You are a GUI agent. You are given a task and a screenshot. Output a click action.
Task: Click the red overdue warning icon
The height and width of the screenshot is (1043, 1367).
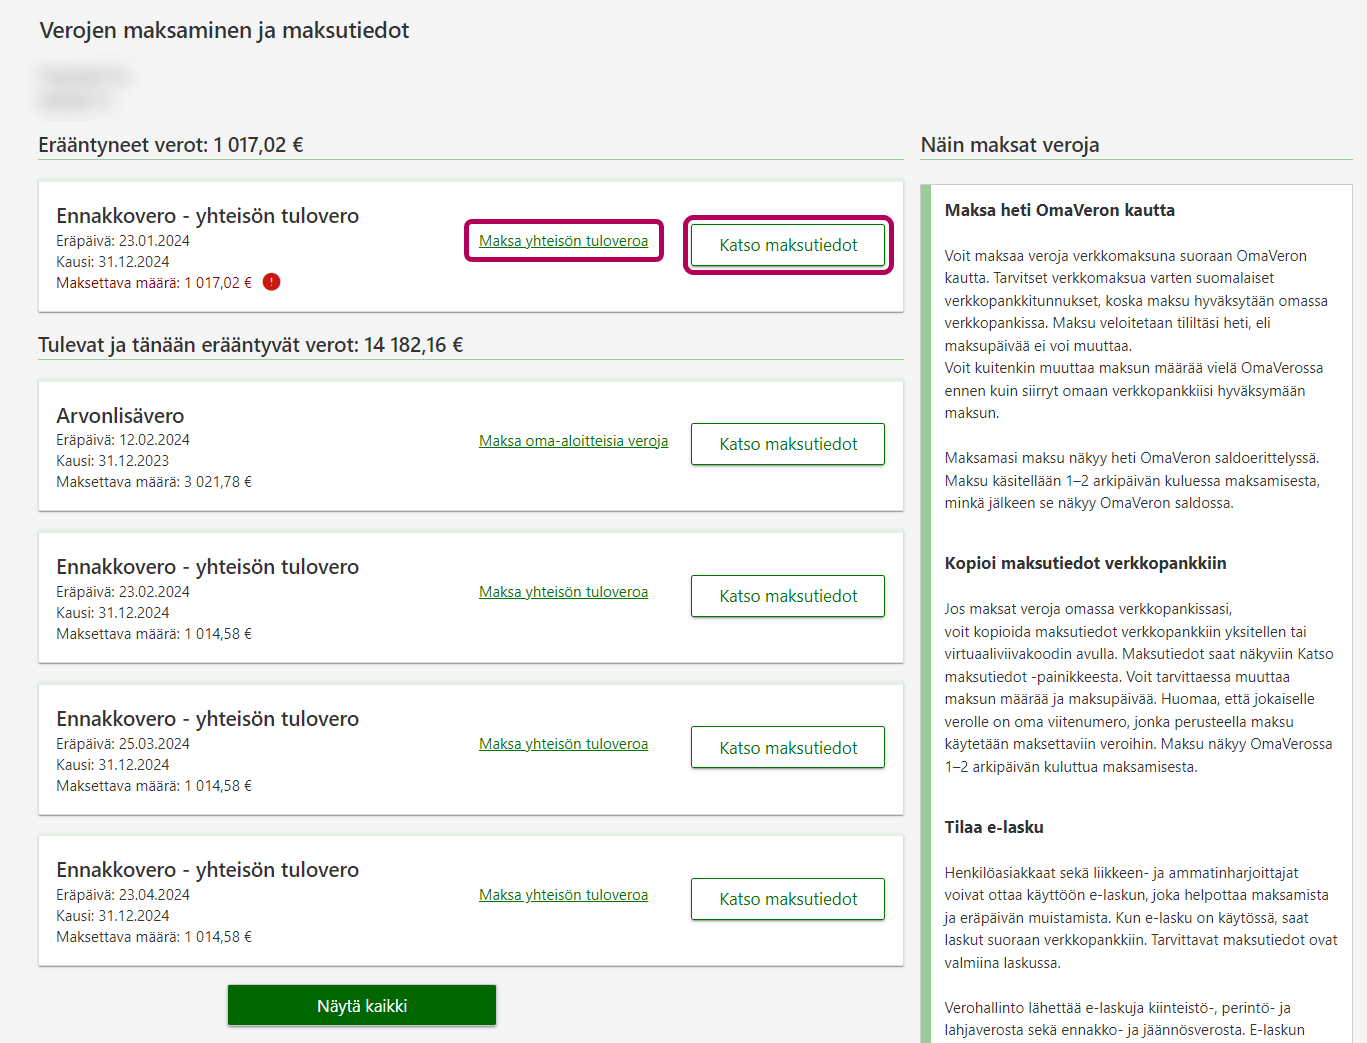point(272,282)
